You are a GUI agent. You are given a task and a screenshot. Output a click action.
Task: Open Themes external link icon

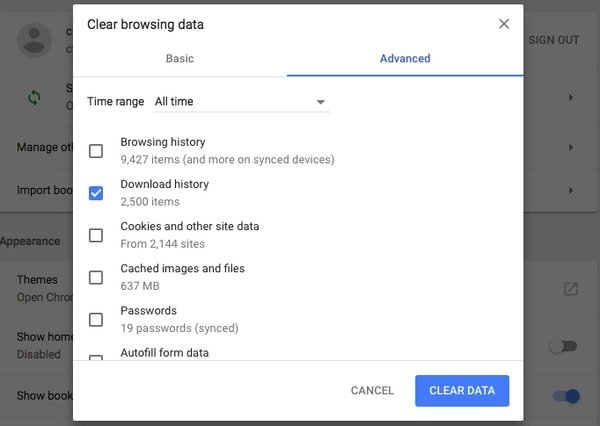pyautogui.click(x=571, y=289)
